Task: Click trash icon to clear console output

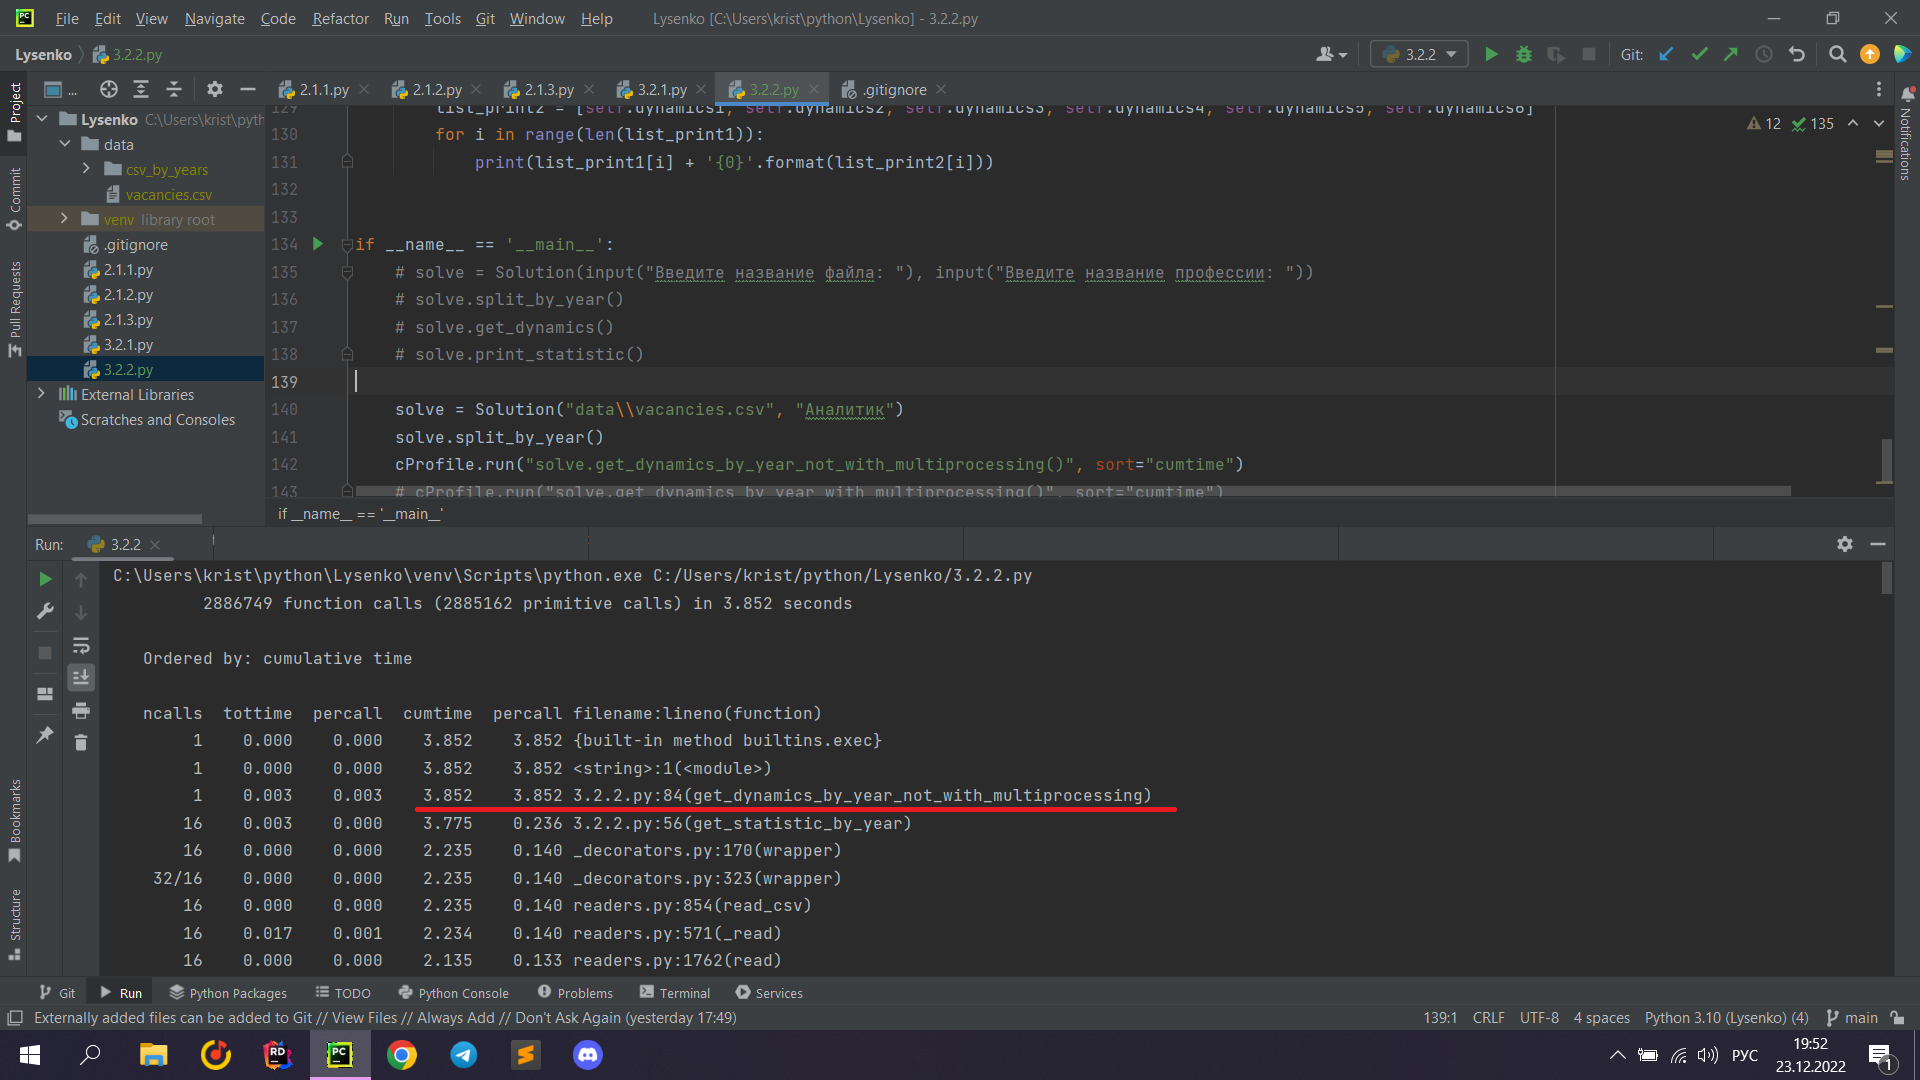Action: click(x=81, y=742)
